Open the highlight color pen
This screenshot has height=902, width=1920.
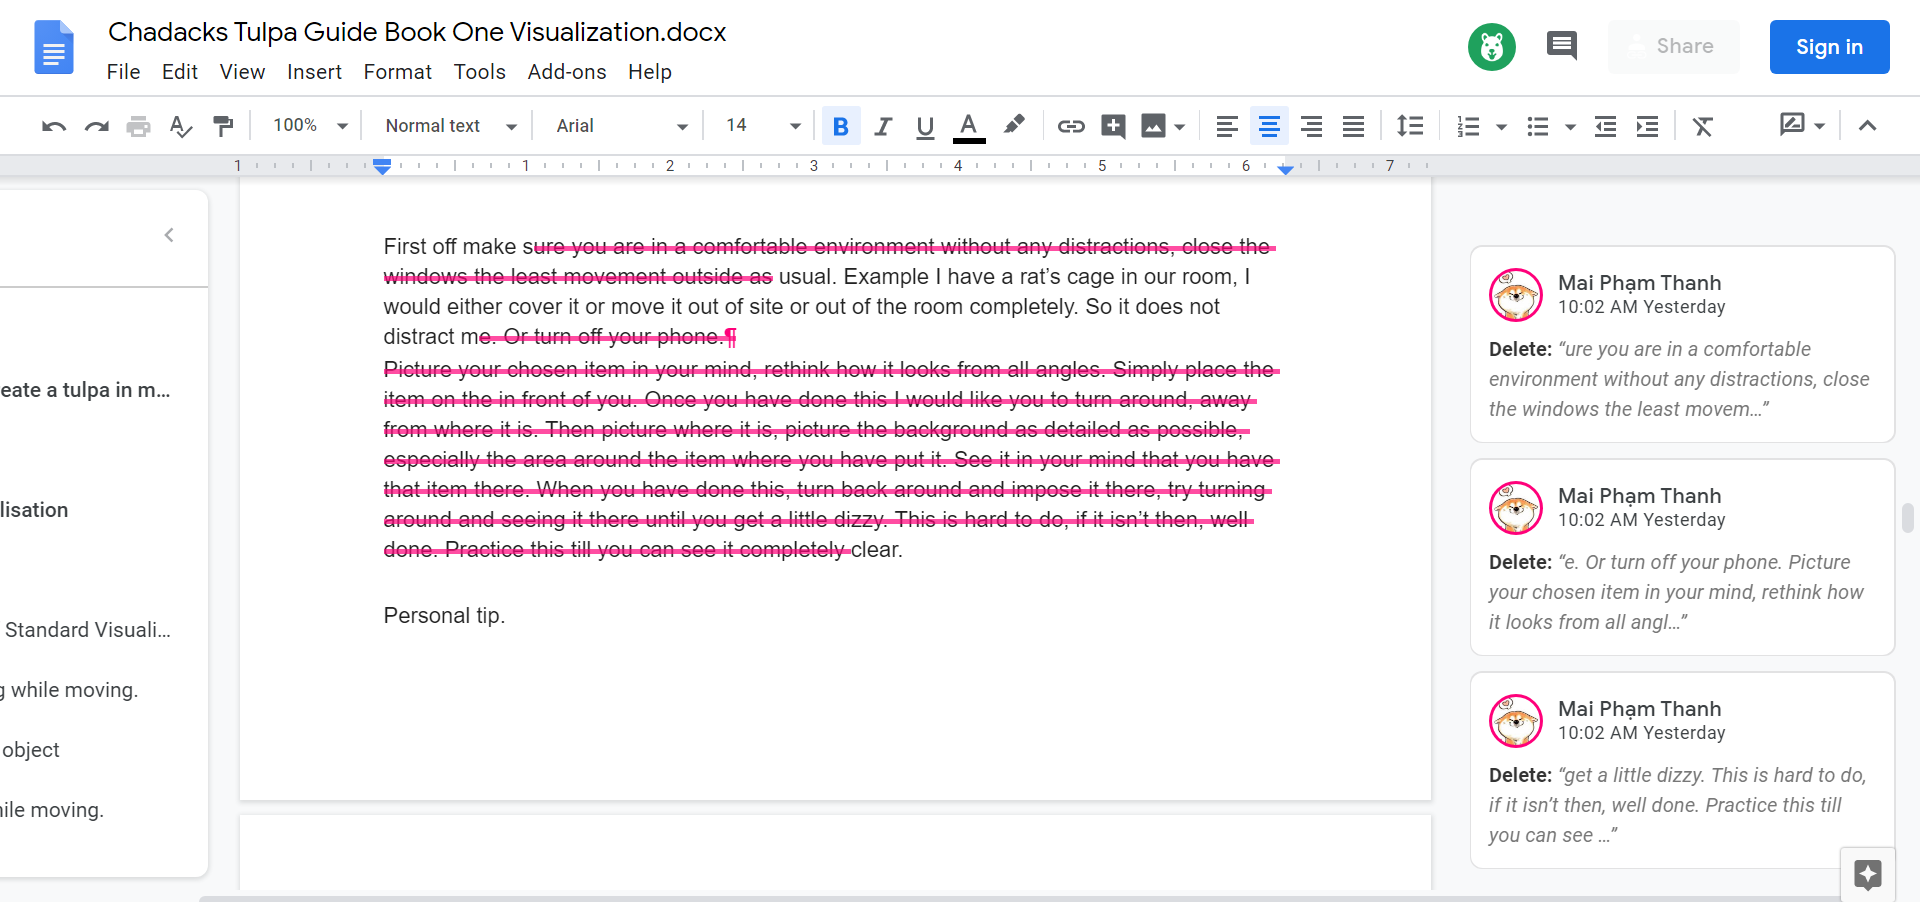click(1014, 125)
